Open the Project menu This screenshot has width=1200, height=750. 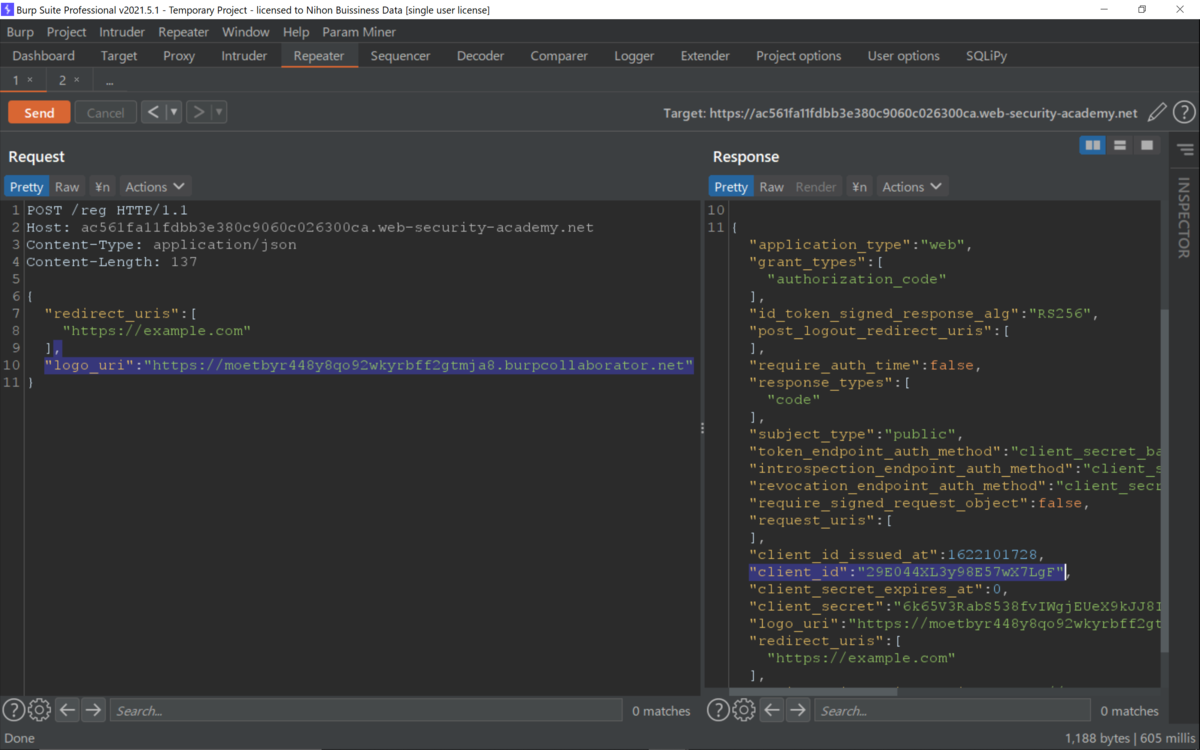66,32
